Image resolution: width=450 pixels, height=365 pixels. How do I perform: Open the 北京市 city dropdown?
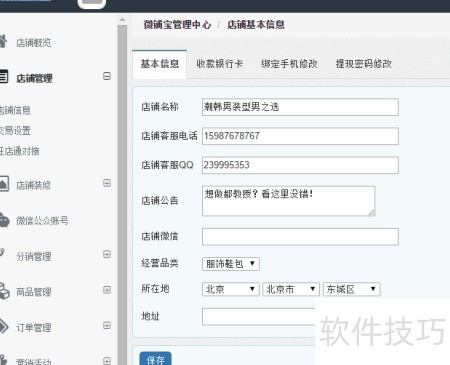click(291, 289)
